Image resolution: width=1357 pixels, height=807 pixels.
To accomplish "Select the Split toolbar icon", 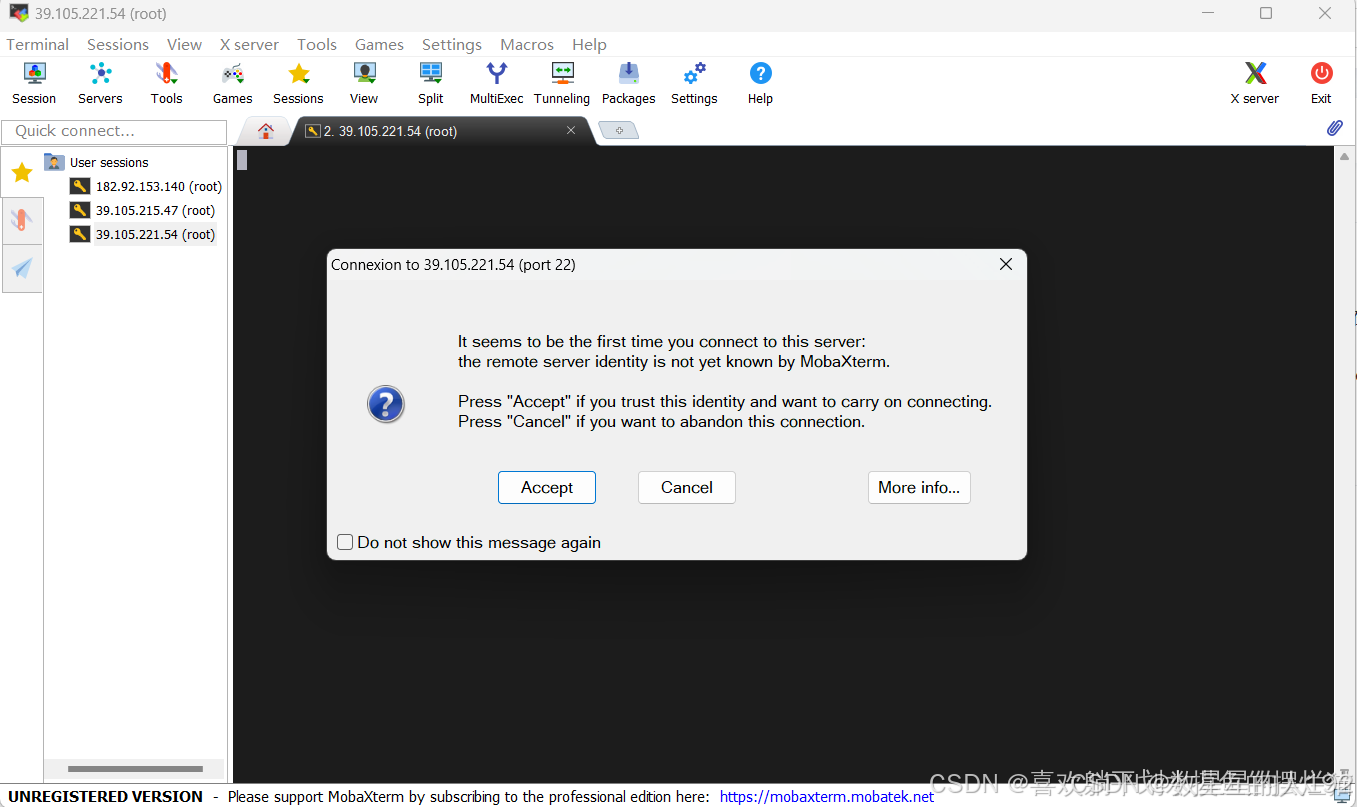I will pos(431,83).
